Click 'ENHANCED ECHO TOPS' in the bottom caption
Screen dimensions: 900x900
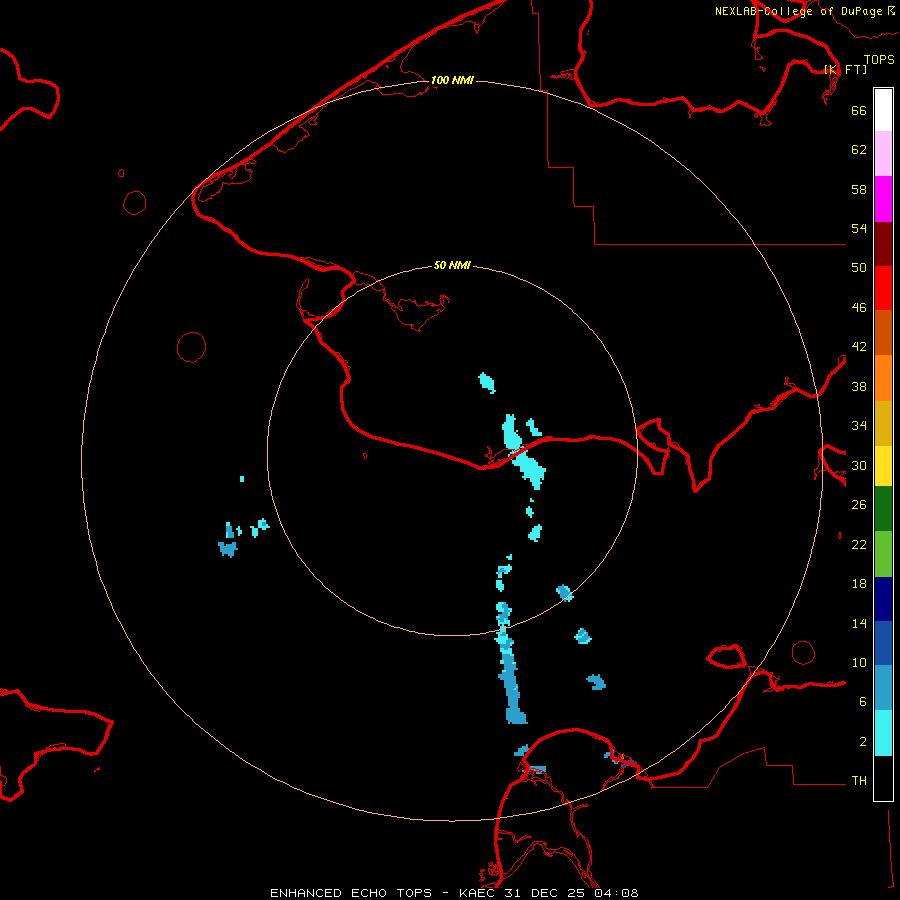[351, 893]
